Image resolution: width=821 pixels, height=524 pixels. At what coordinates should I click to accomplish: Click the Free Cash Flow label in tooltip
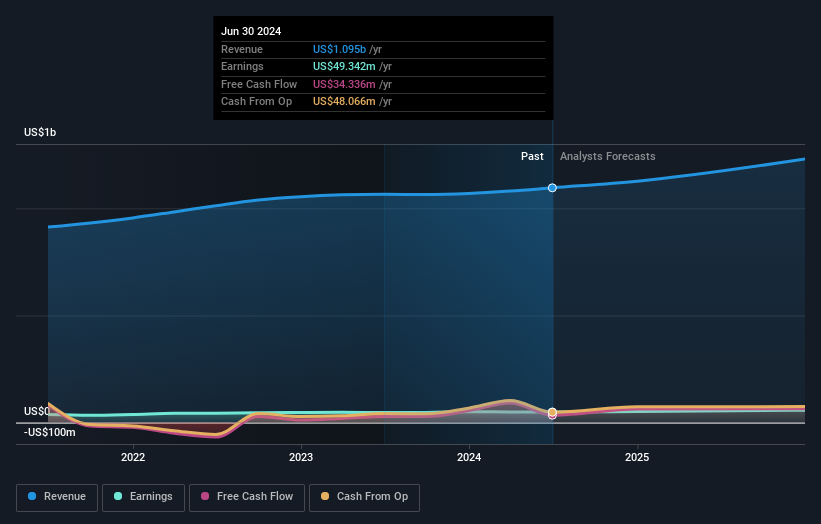pyautogui.click(x=259, y=84)
